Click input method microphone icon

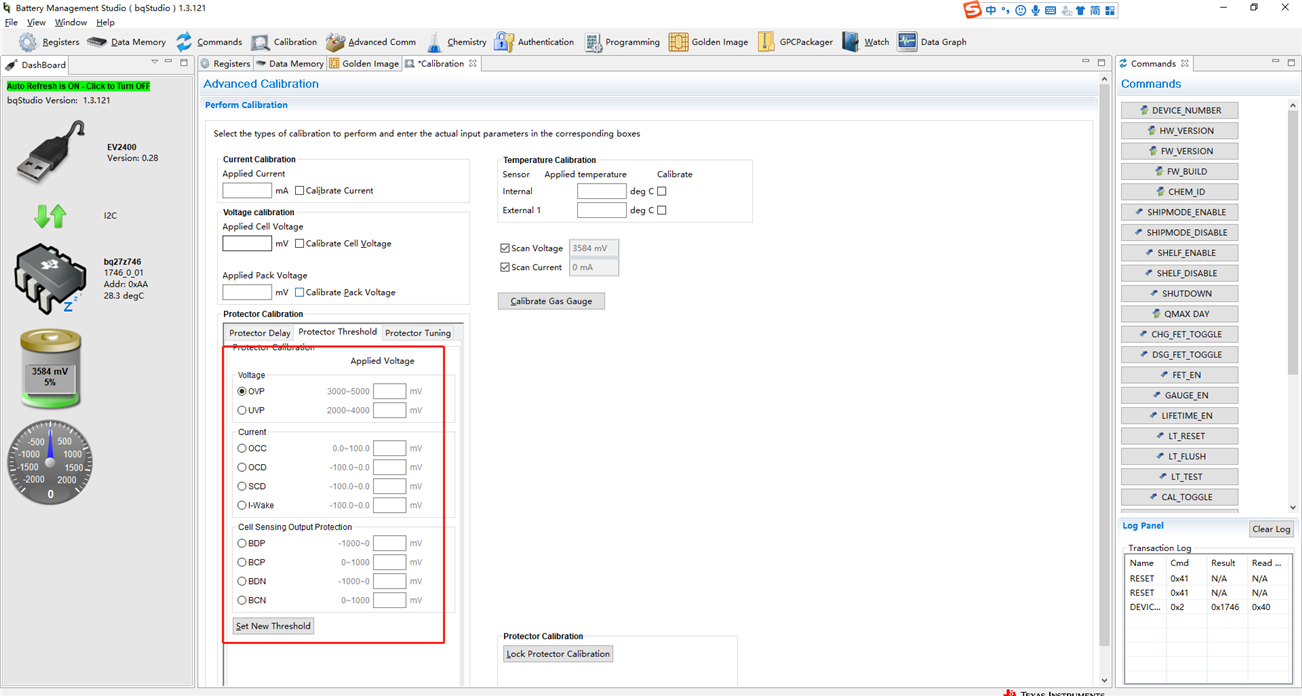point(1035,10)
